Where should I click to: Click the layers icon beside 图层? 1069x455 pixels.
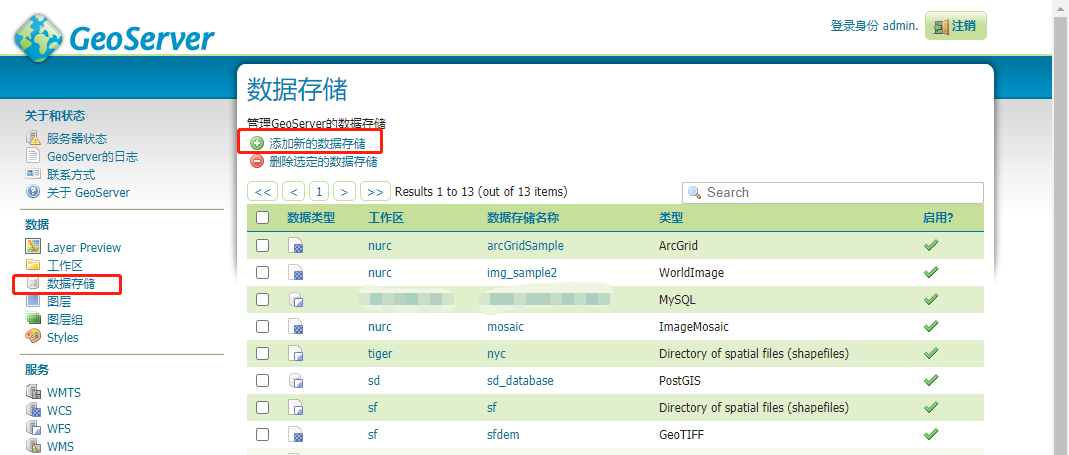tap(33, 301)
